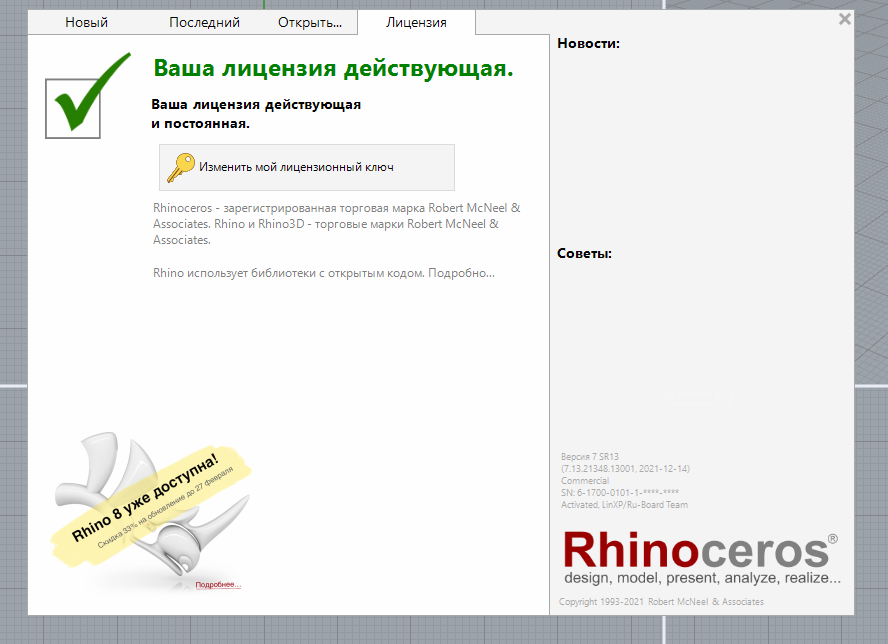This screenshot has height=644, width=888.
Task: Click the Новости heading
Action: pyautogui.click(x=588, y=44)
